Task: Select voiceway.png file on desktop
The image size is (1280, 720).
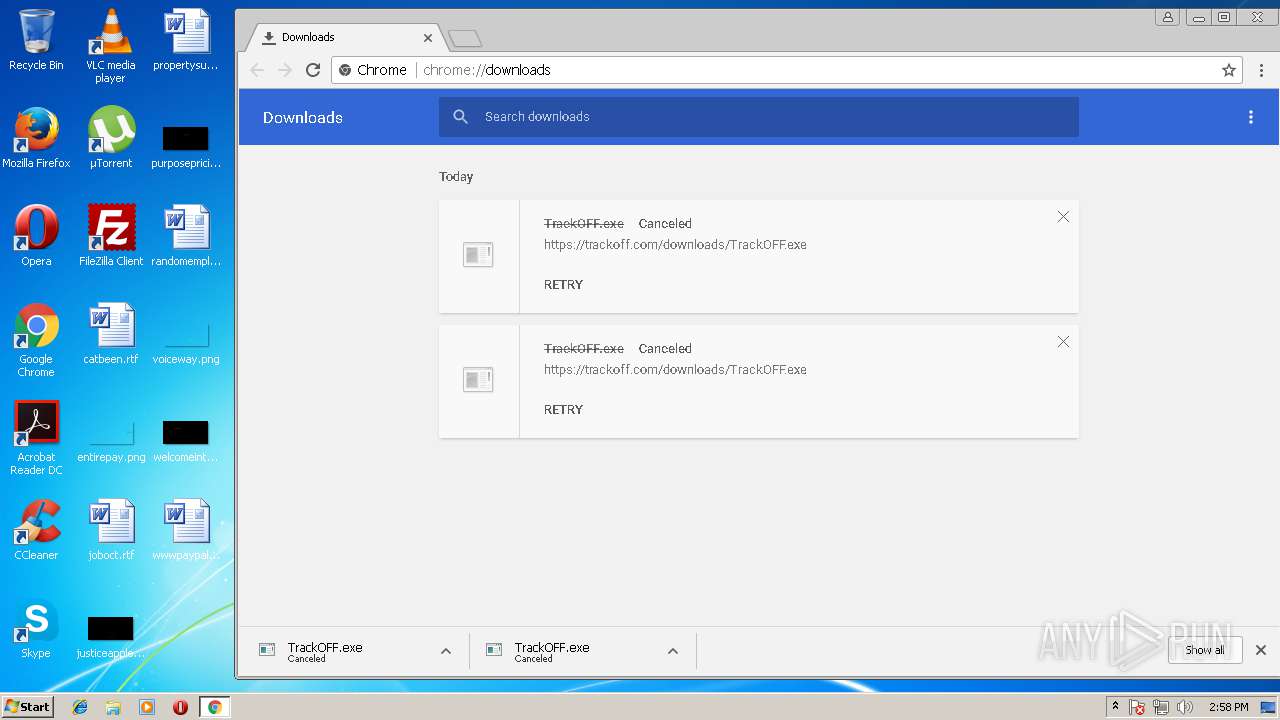Action: [x=185, y=340]
